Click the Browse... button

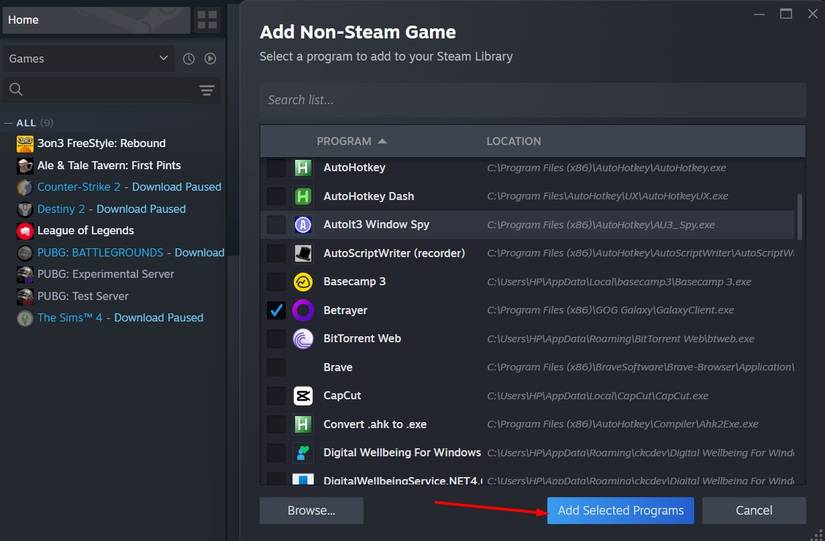pos(311,510)
